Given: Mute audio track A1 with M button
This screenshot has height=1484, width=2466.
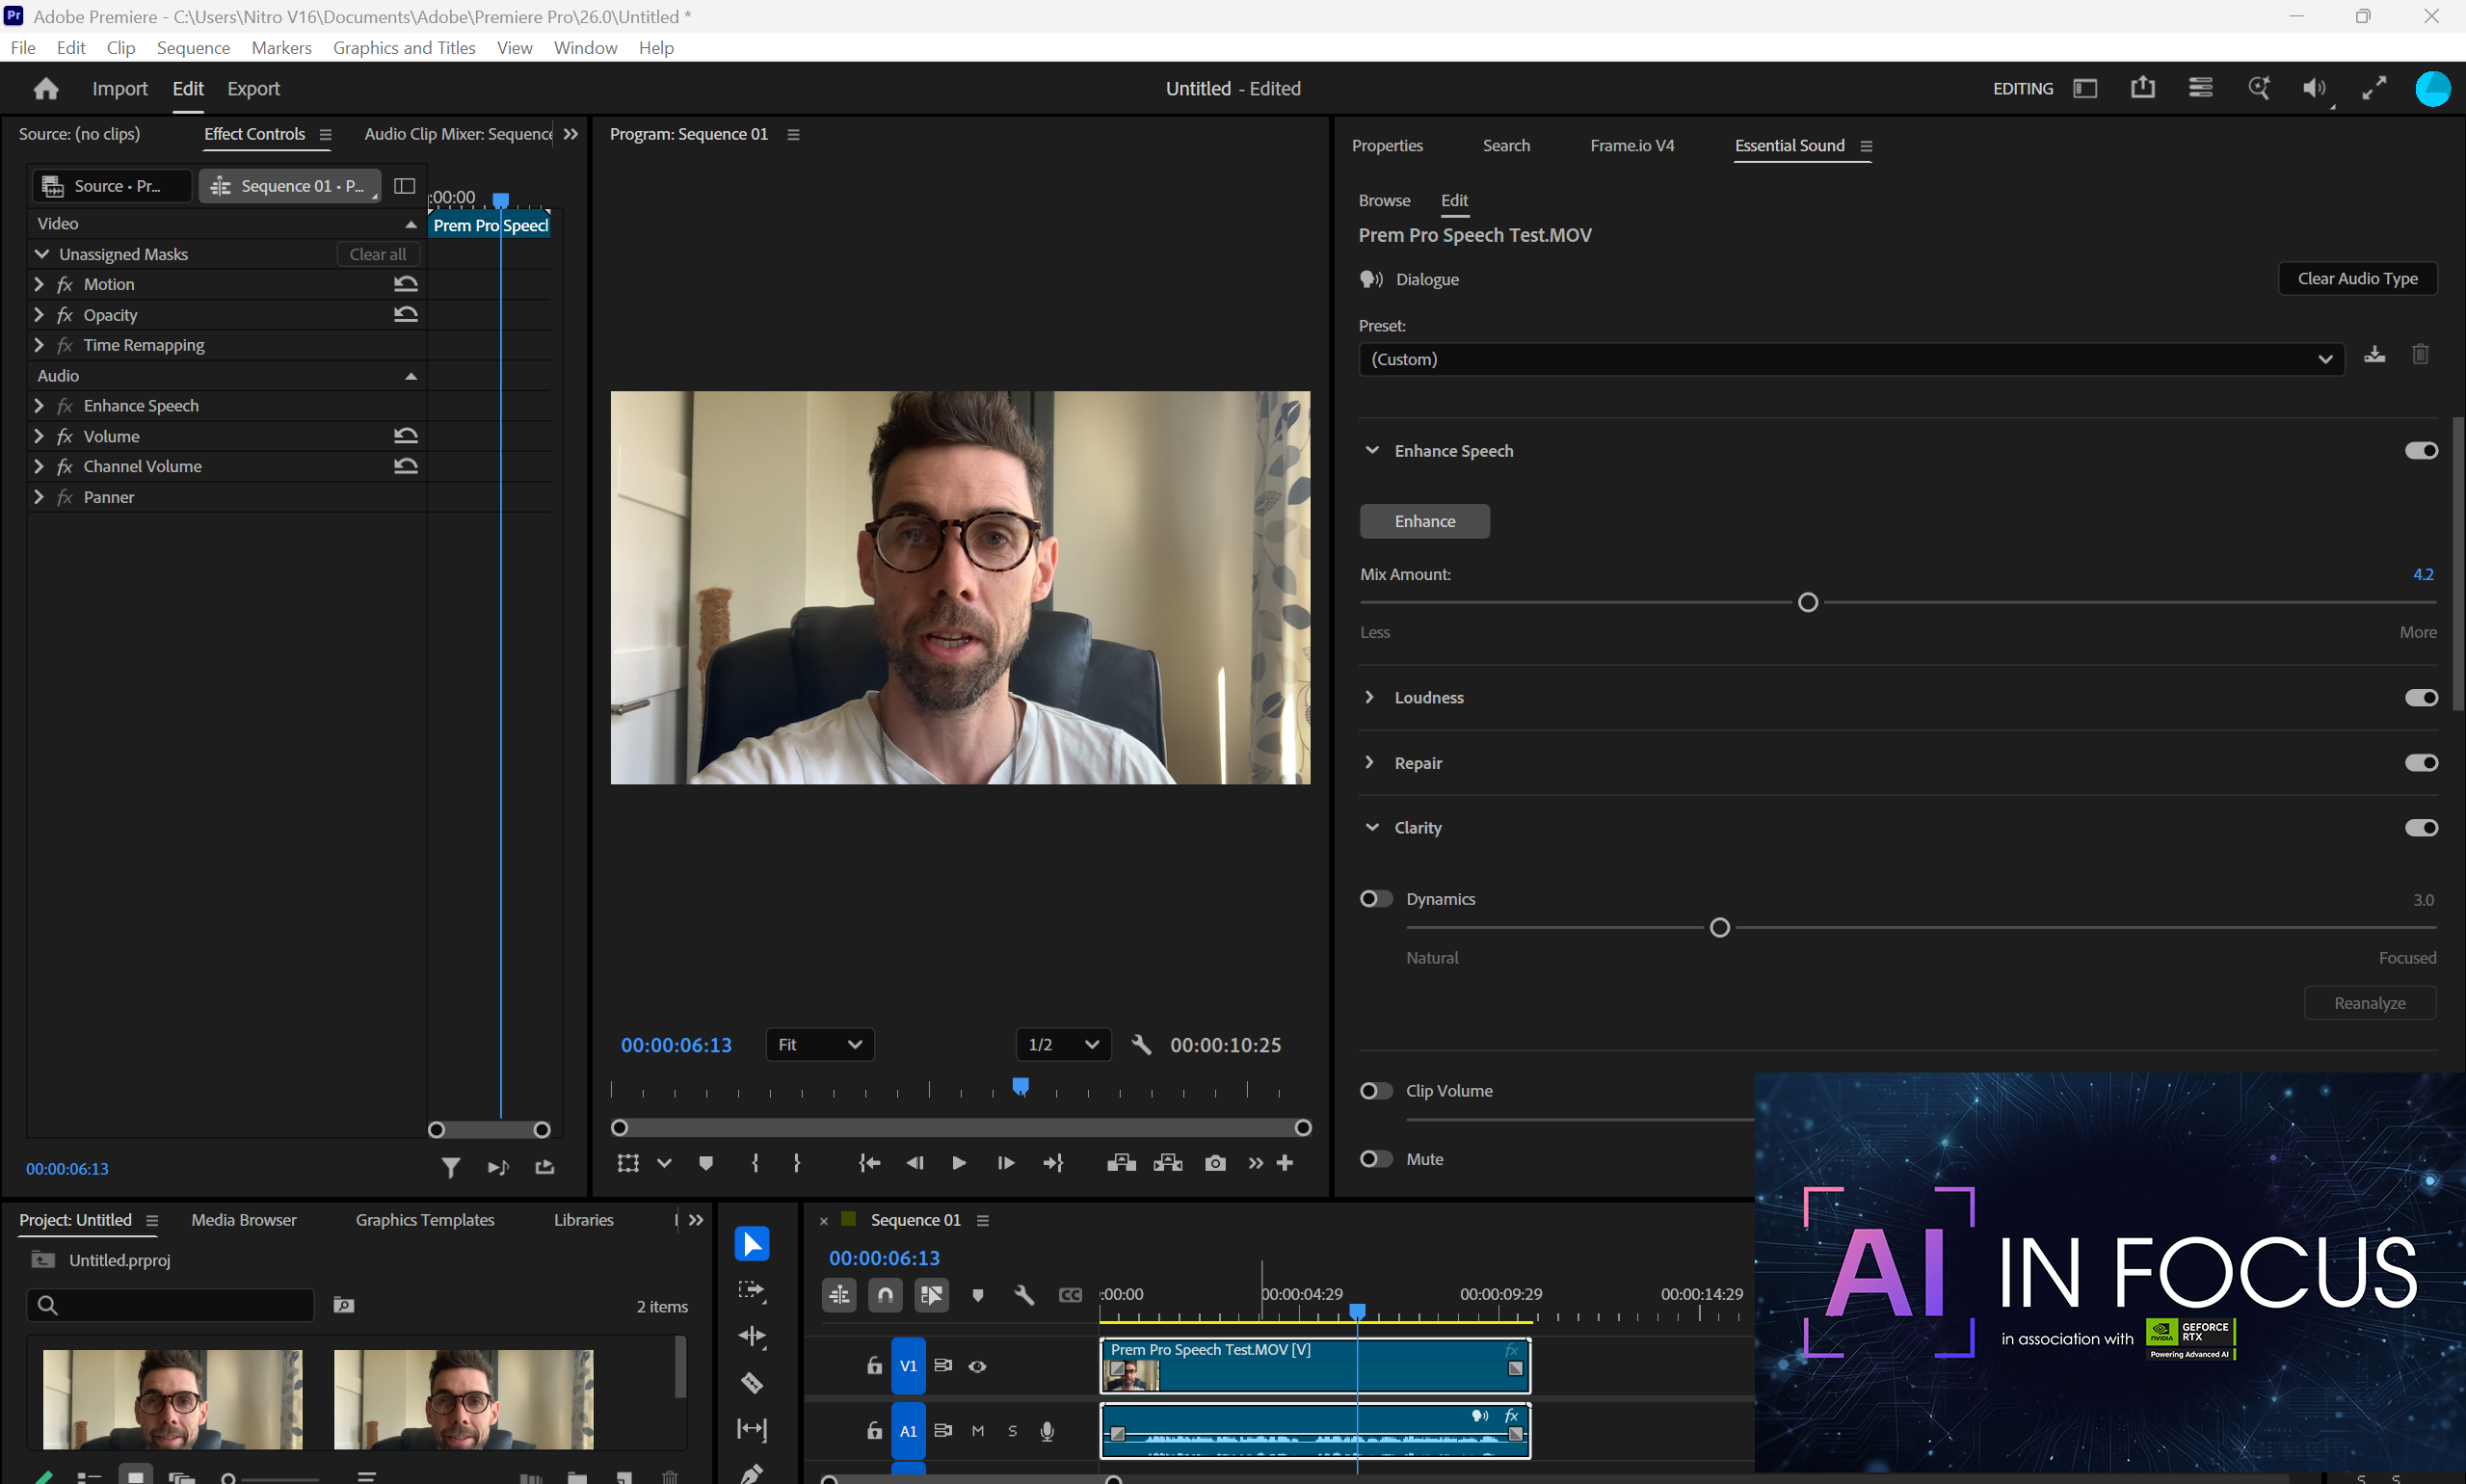Looking at the screenshot, I should coord(978,1431).
